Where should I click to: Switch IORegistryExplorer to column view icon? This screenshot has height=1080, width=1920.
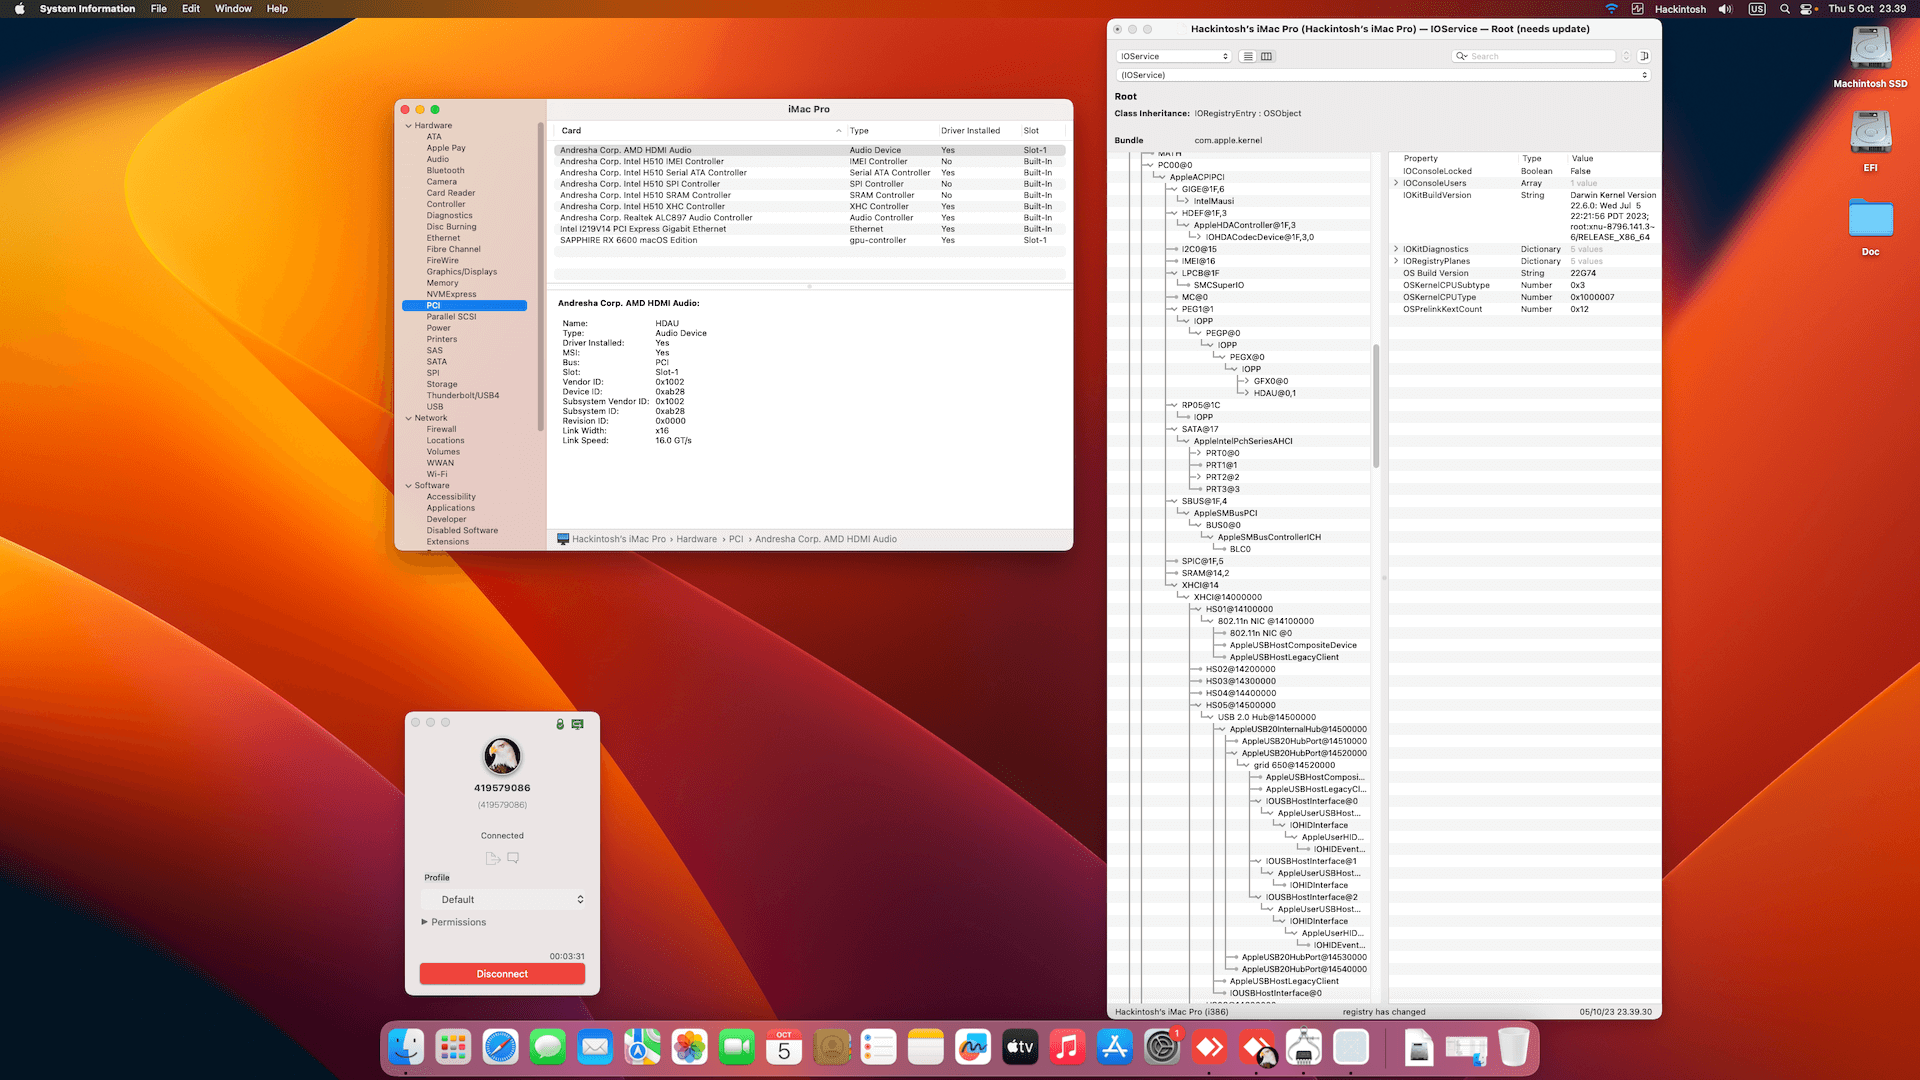tap(1266, 56)
